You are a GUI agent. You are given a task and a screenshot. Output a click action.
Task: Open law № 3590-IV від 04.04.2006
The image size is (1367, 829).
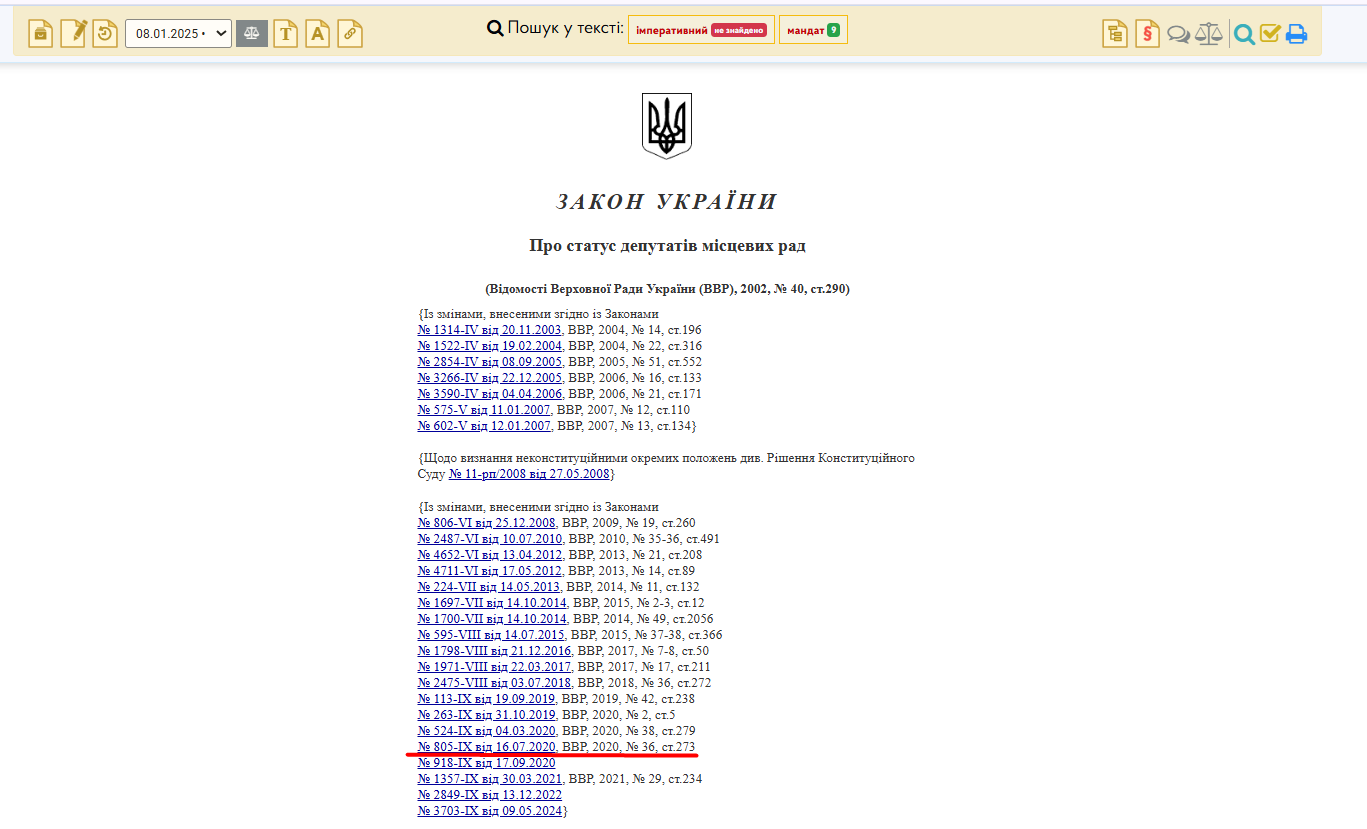(x=490, y=394)
